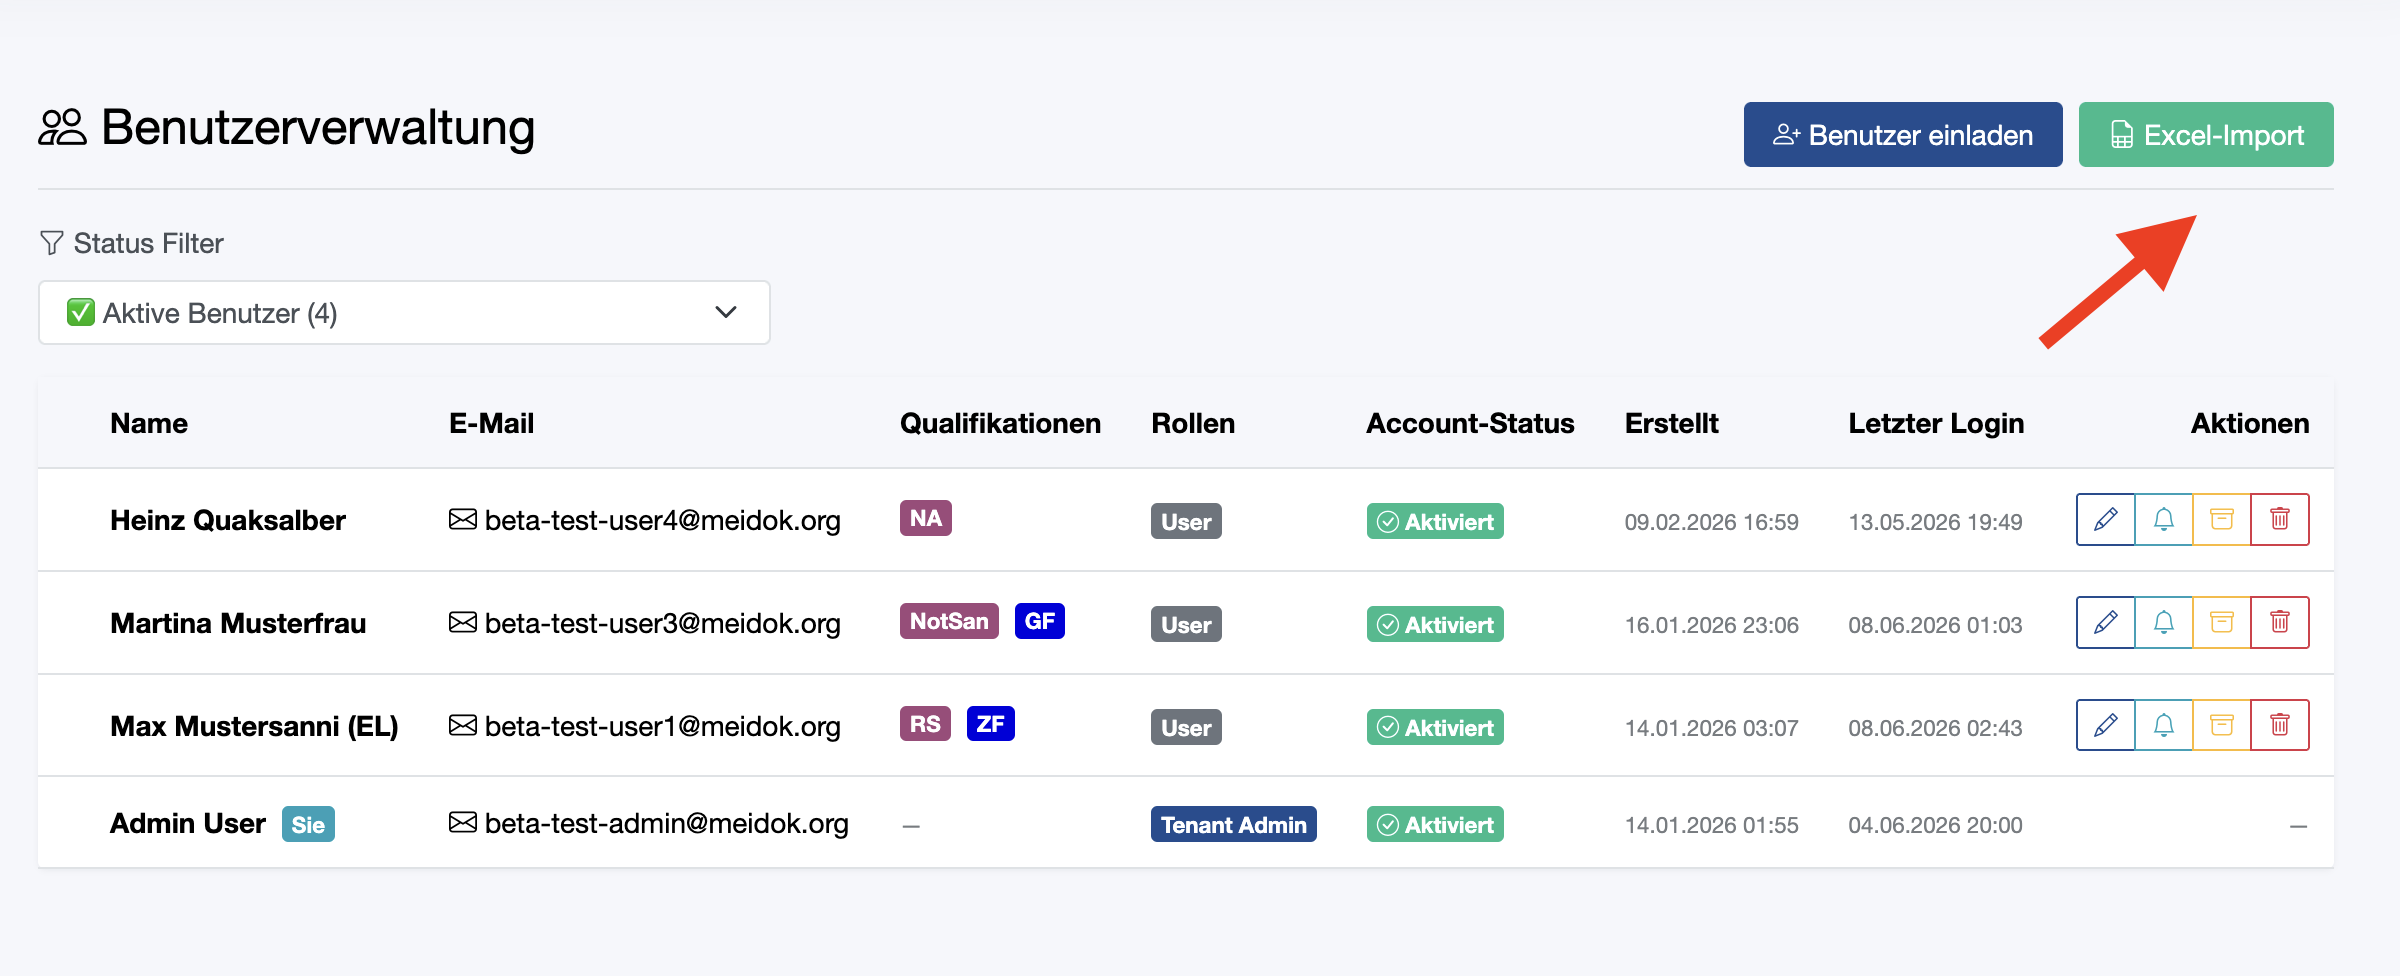Click the Name column header

(149, 423)
